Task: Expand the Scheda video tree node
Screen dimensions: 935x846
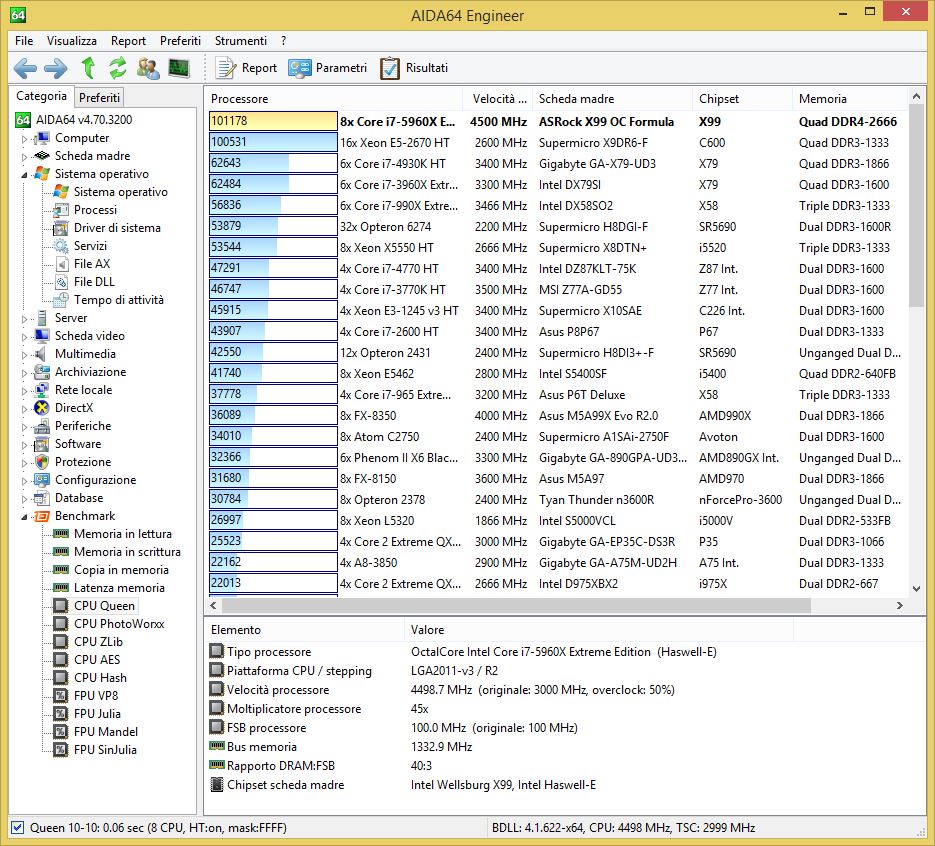Action: coord(25,336)
